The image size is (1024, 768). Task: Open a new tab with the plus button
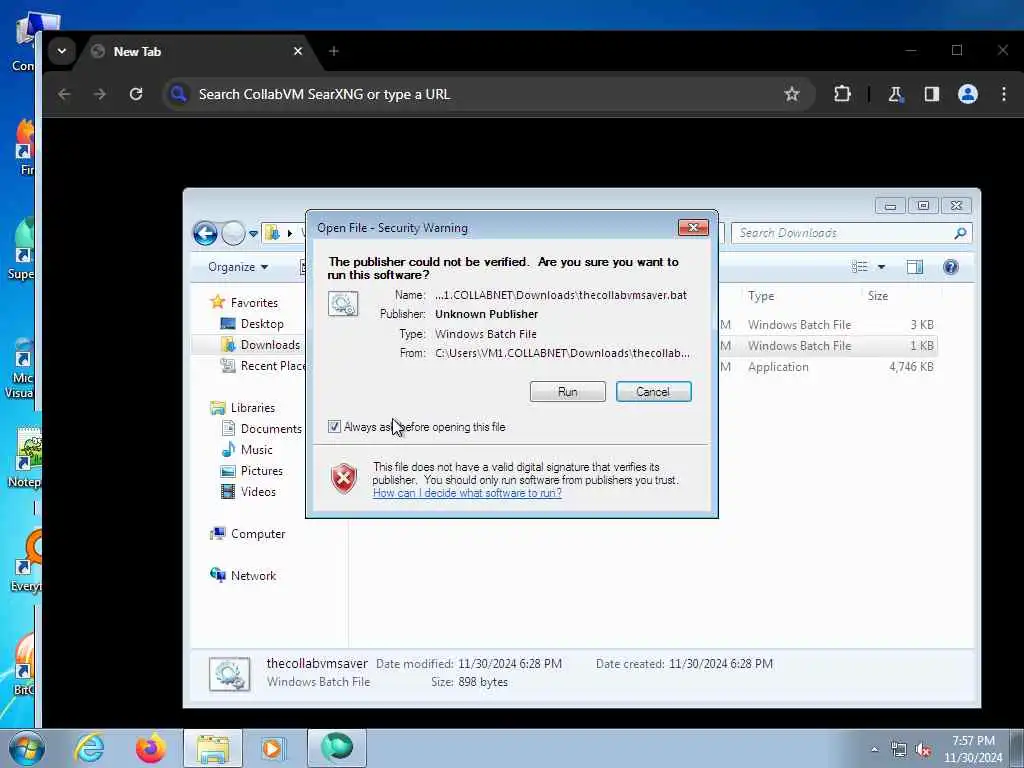coord(334,51)
